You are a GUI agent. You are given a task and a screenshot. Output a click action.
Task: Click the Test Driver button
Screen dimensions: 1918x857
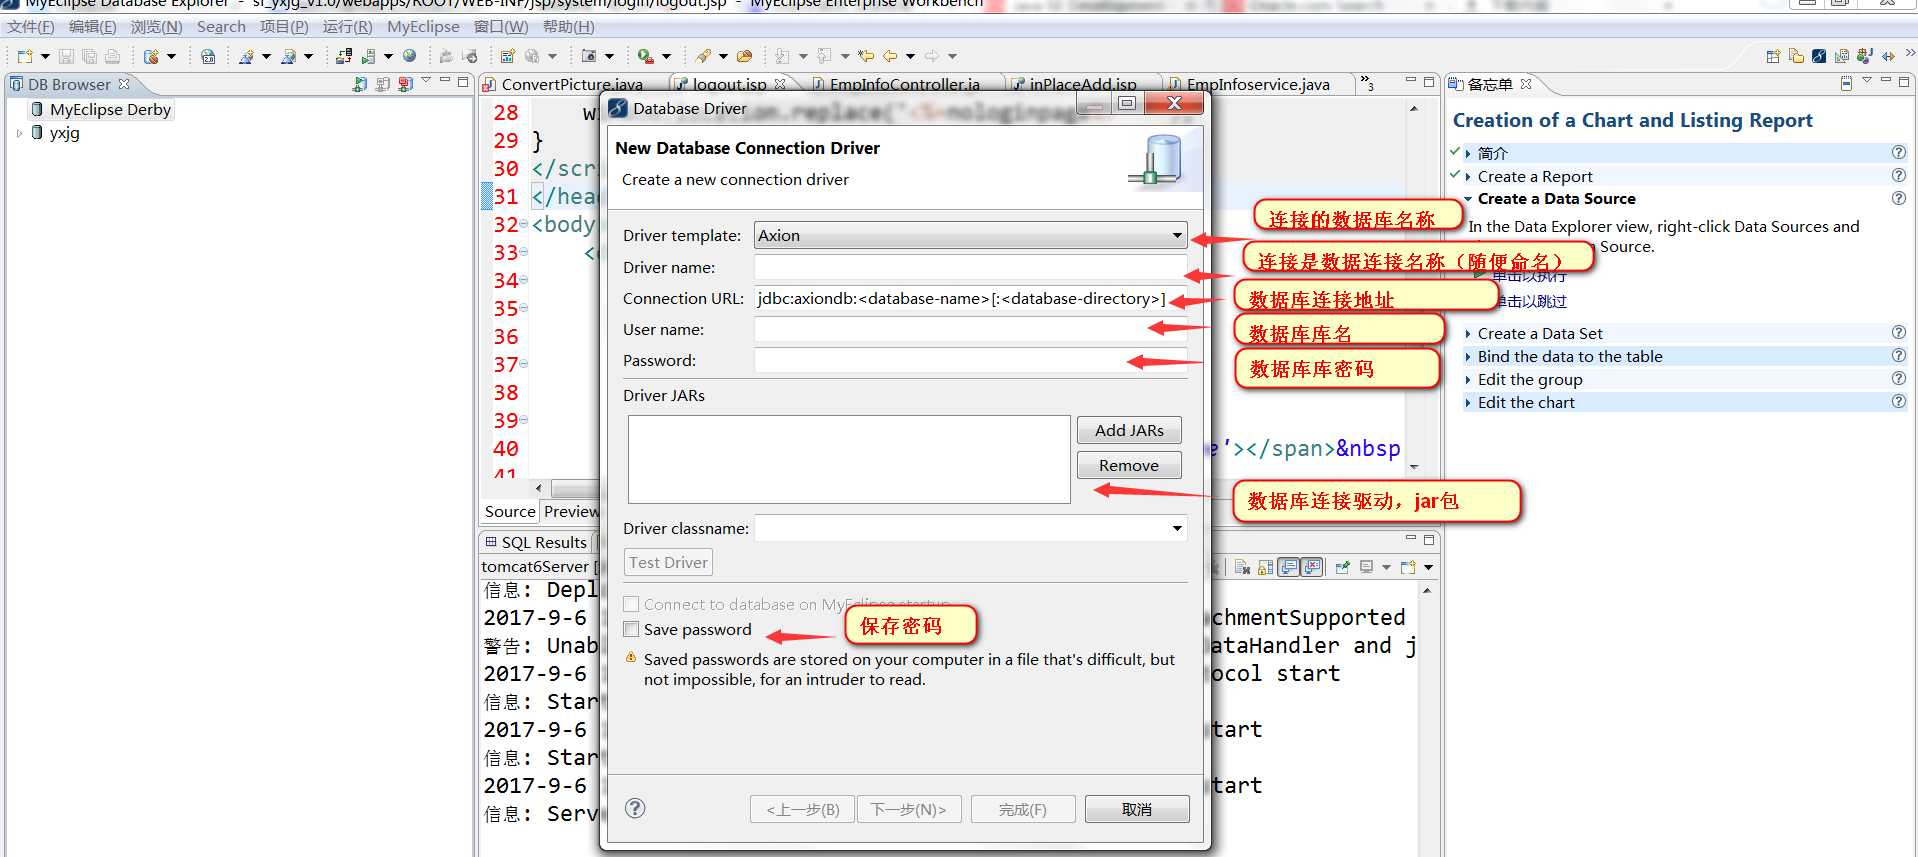(668, 562)
